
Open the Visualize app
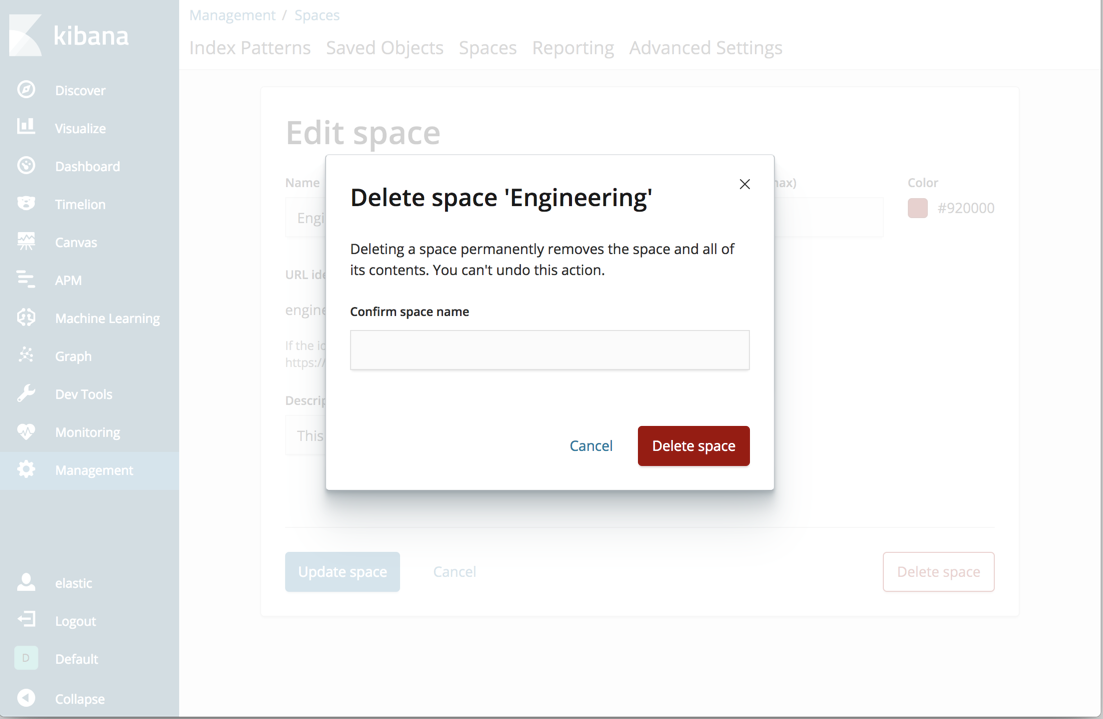[78, 128]
